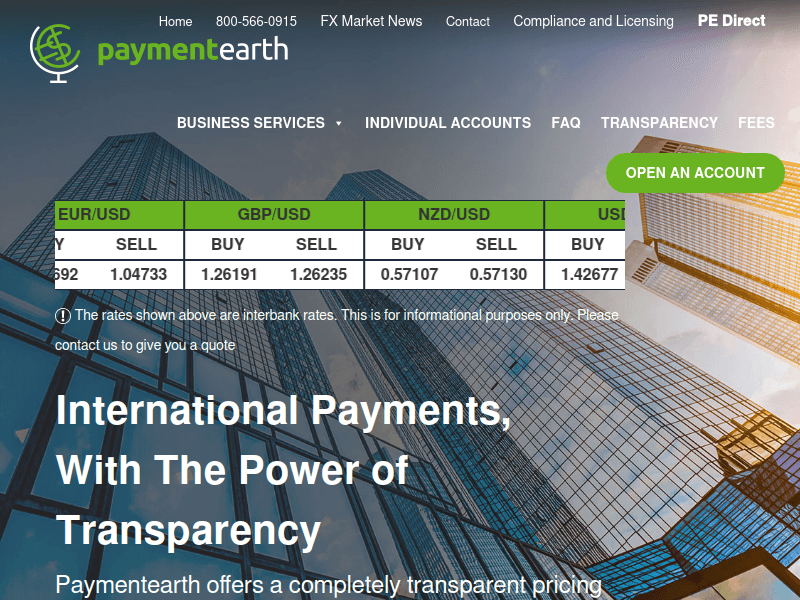Open the TRANSPARENCY page from the navigation
Image resolution: width=800 pixels, height=600 pixels.
[x=659, y=123]
